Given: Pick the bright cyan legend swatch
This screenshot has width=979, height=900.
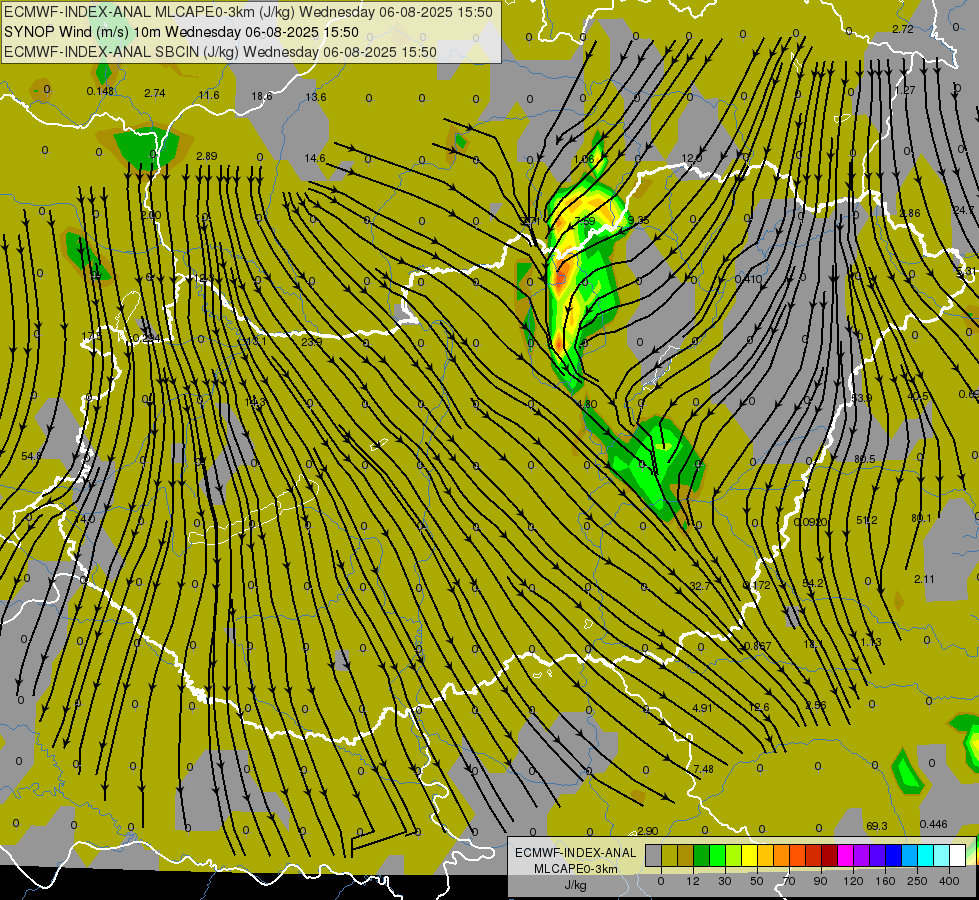Looking at the screenshot, I should pos(925,855).
